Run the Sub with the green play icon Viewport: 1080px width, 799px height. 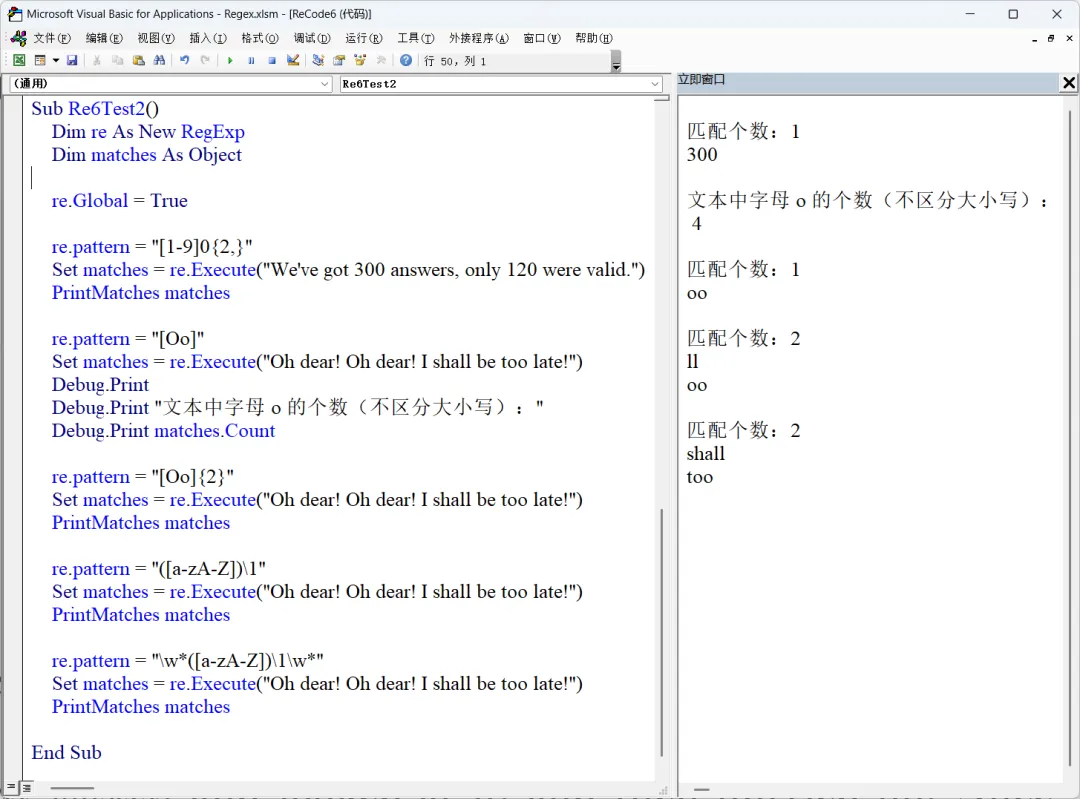230,61
